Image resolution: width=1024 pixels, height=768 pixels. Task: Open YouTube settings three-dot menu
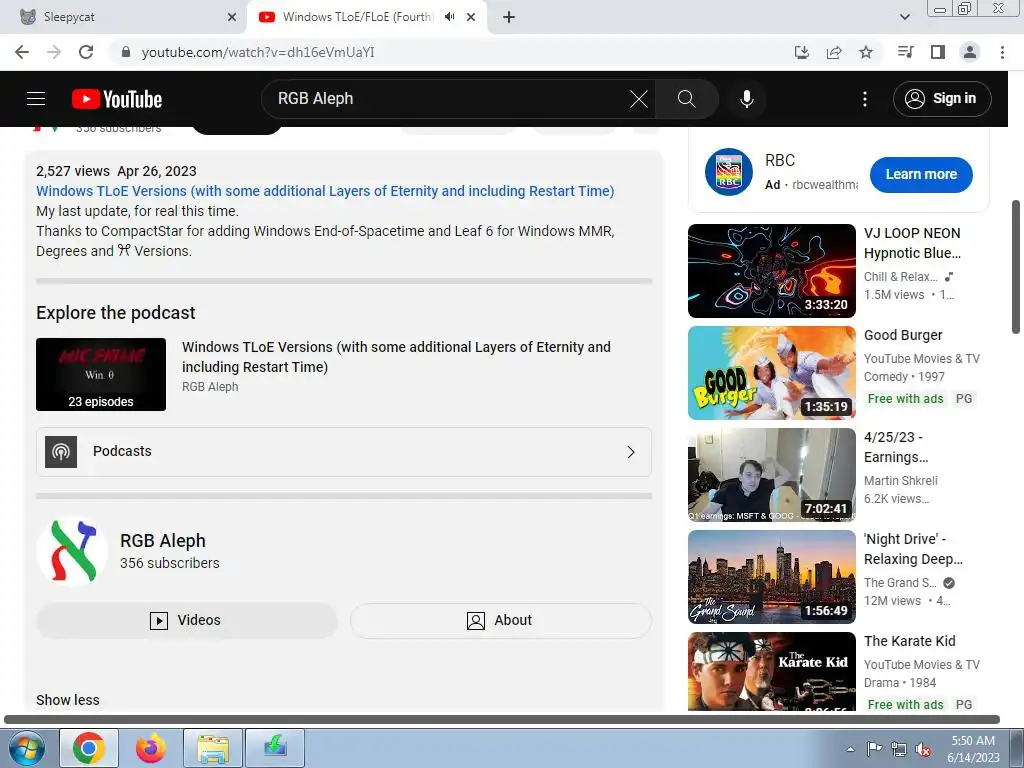point(865,99)
